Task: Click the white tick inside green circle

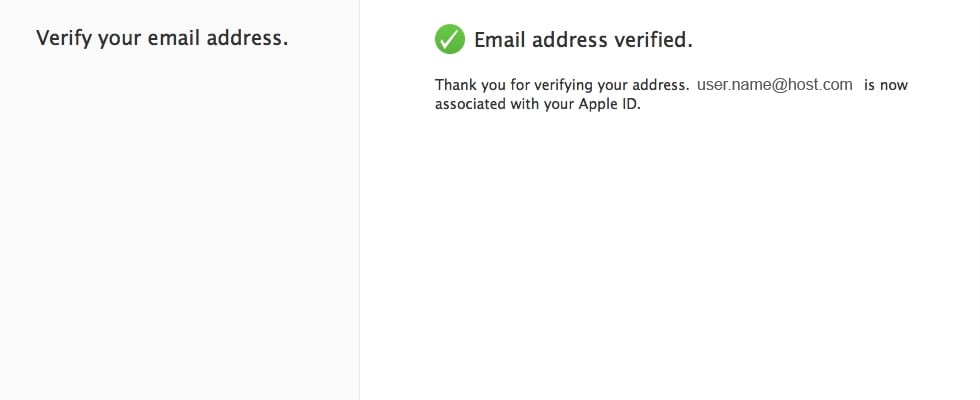Action: point(449,39)
